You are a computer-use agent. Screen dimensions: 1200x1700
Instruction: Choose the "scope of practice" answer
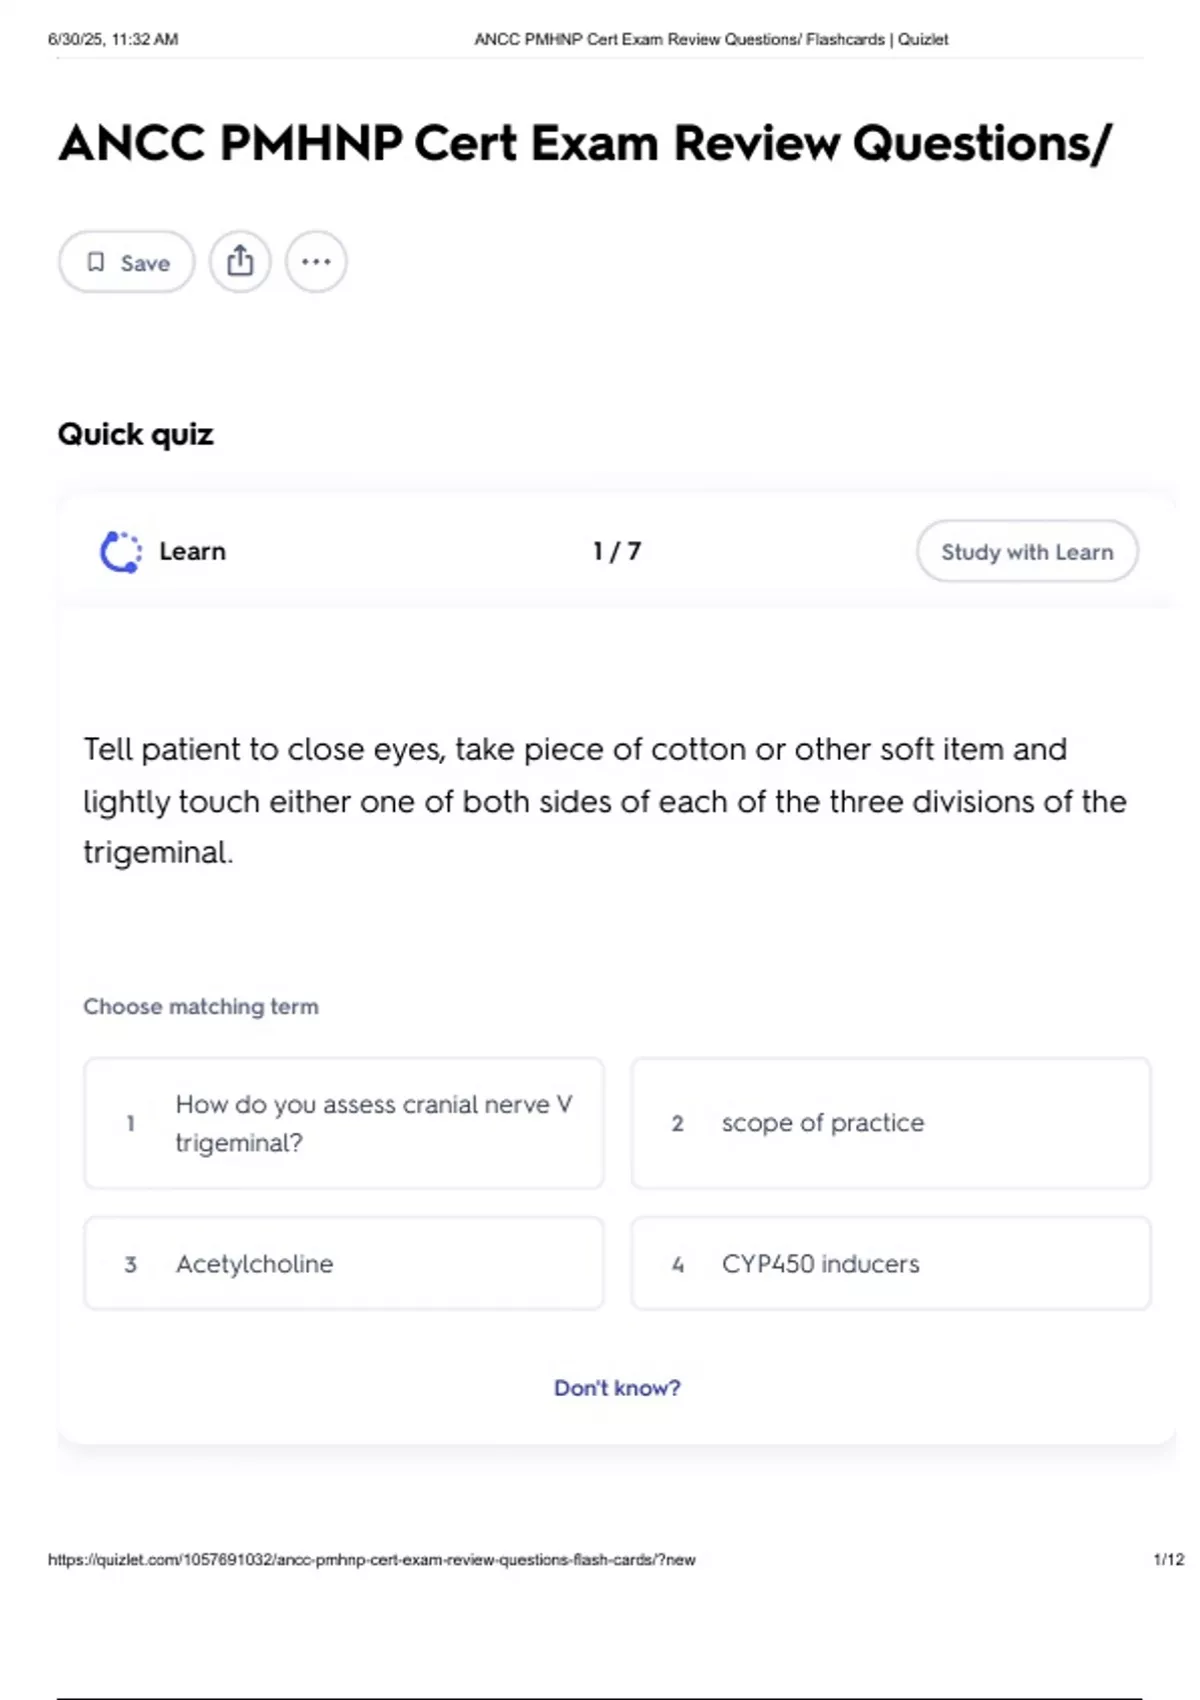coord(890,1123)
